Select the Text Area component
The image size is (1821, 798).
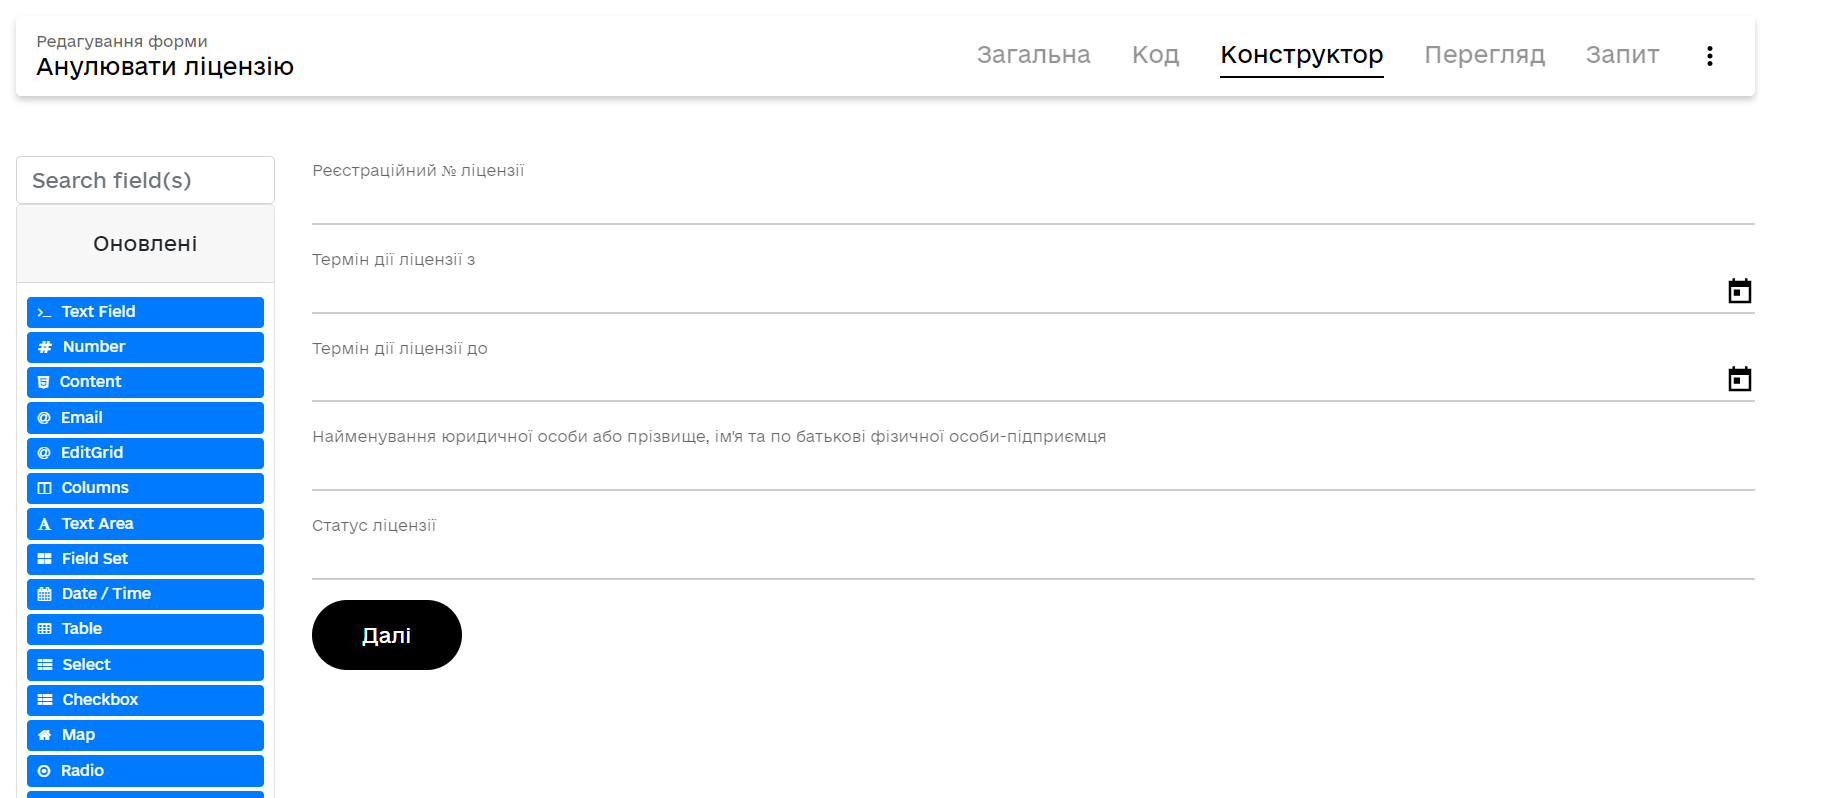[x=145, y=524]
